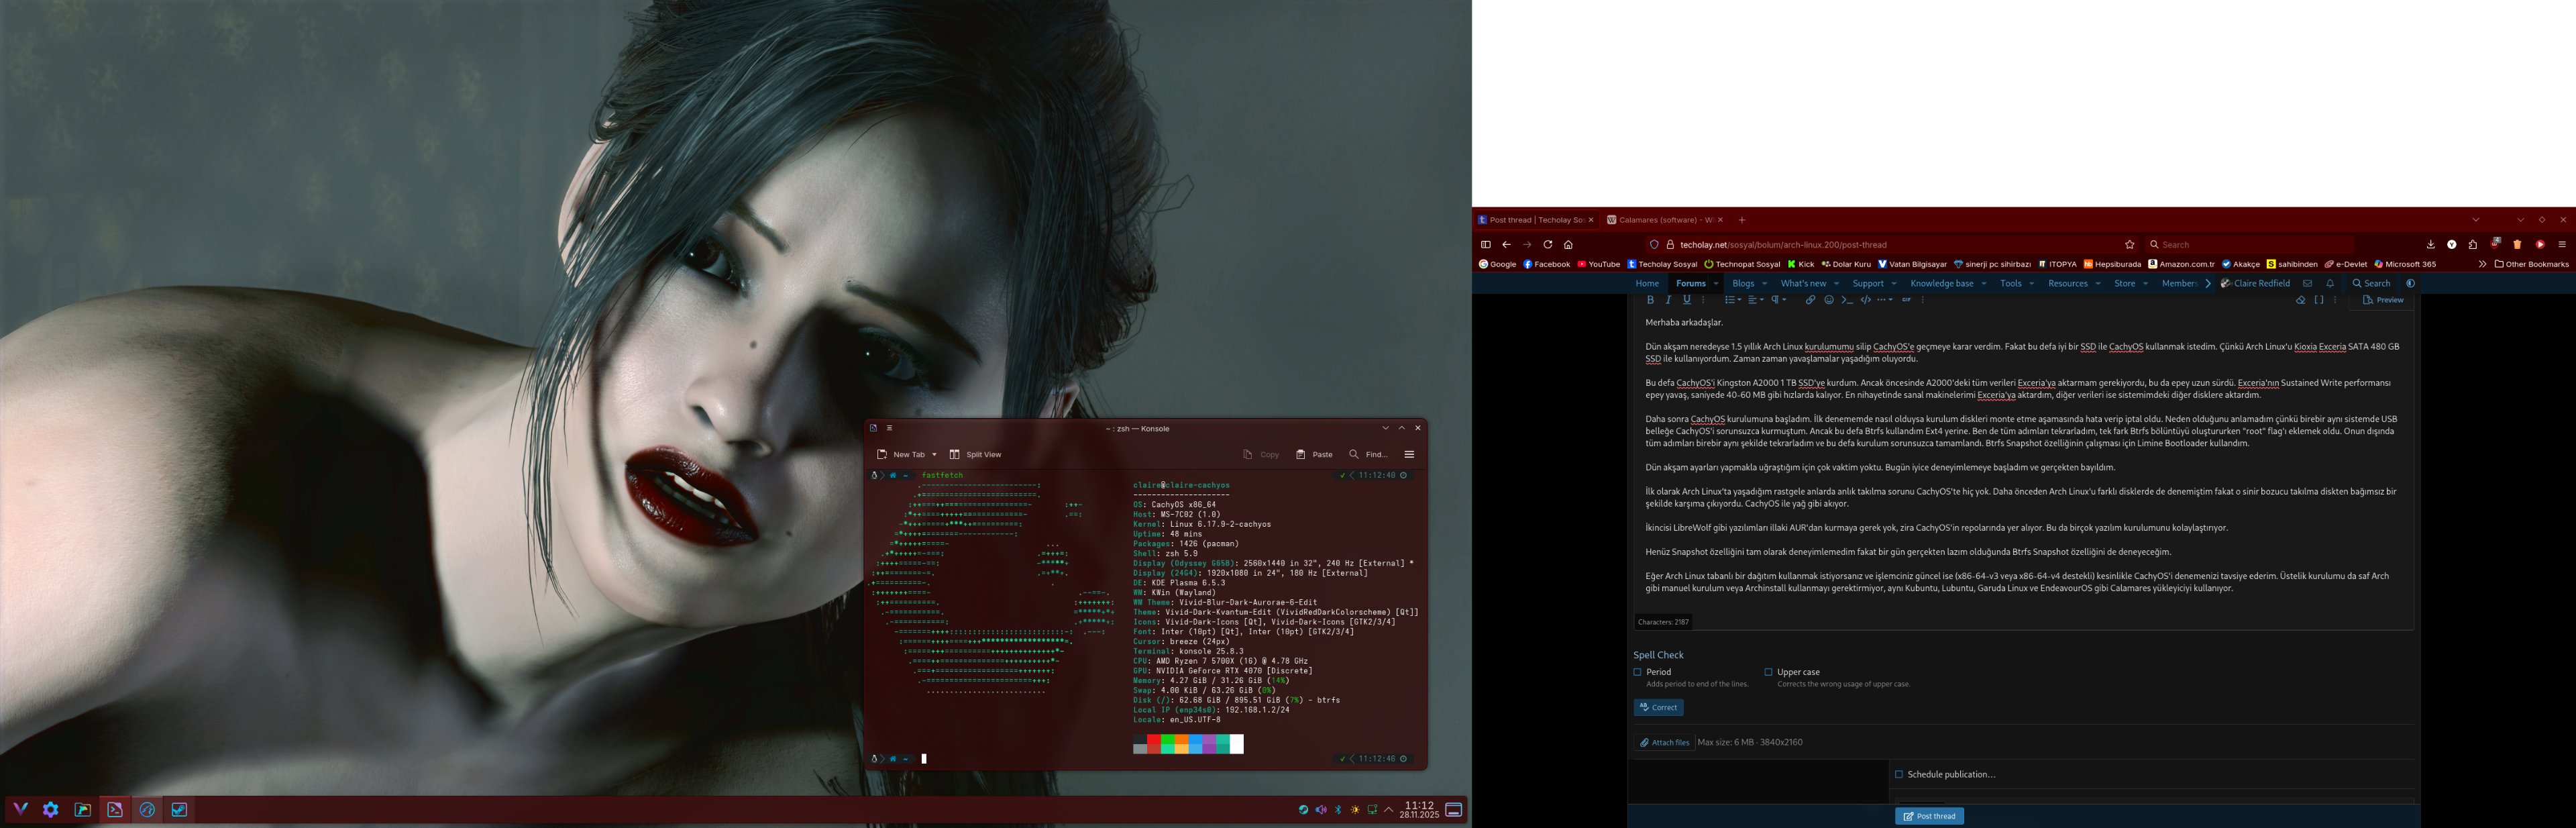Open forum alerts bell icon
The image size is (2576, 828).
pos(2330,284)
